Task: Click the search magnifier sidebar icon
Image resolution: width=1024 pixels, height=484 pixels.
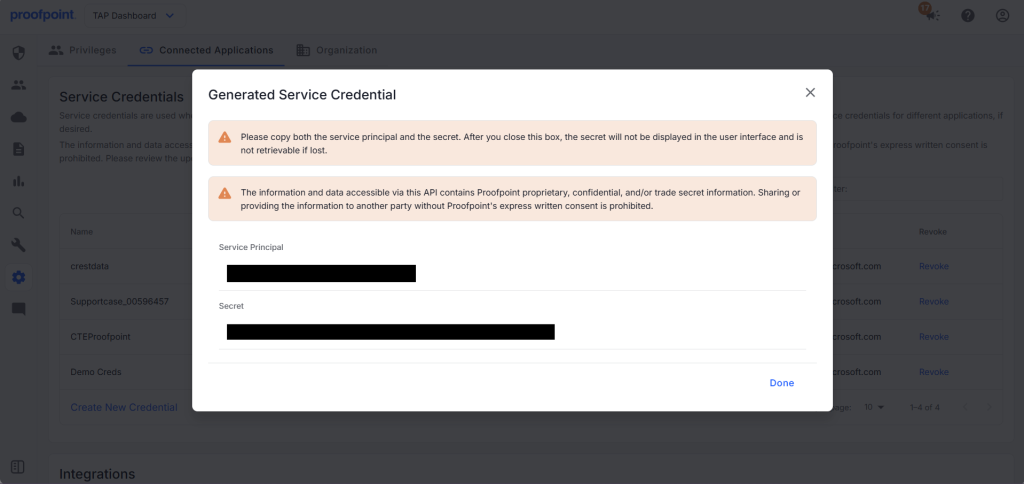Action: click(x=18, y=213)
